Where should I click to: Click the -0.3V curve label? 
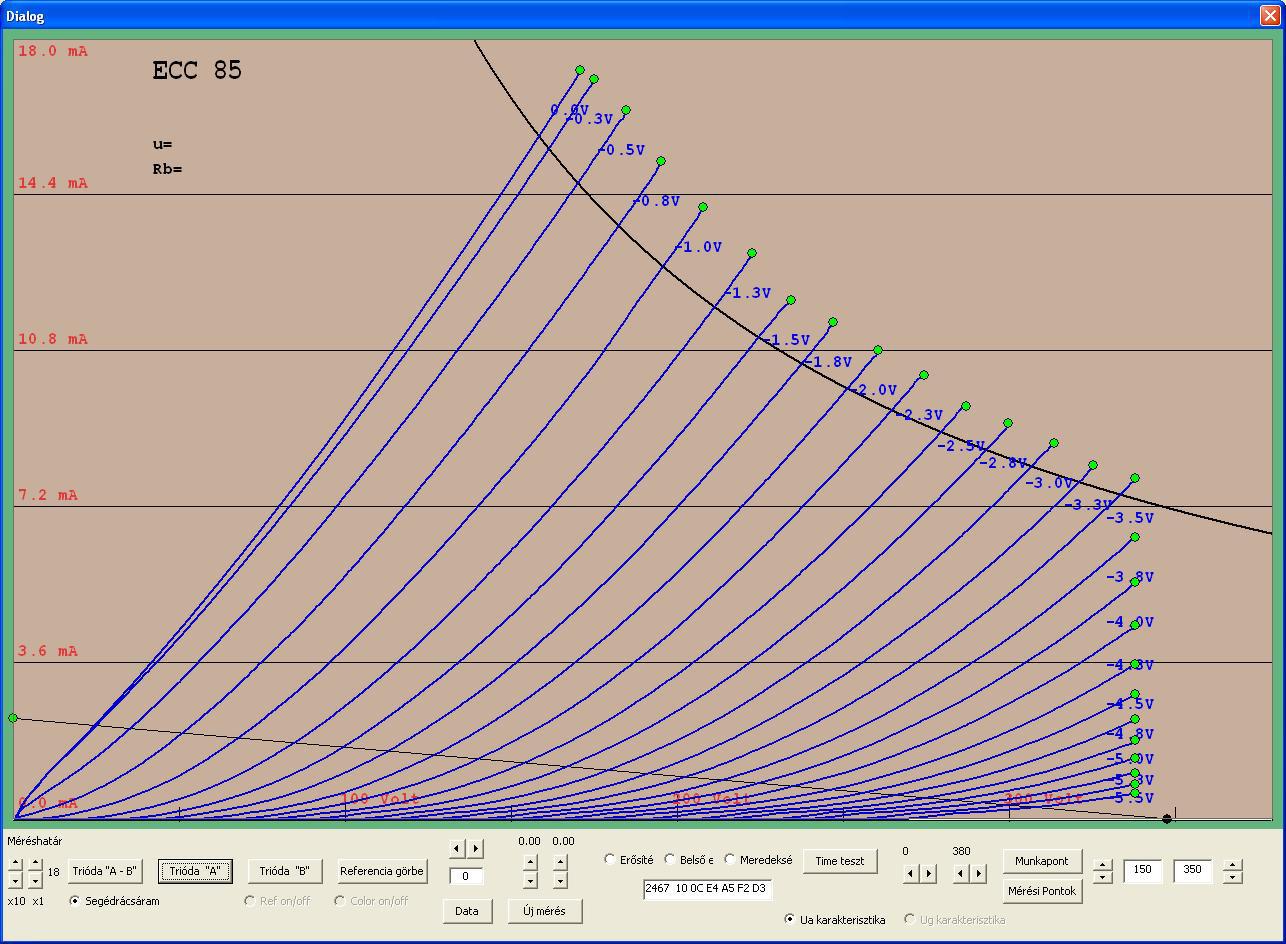(590, 119)
